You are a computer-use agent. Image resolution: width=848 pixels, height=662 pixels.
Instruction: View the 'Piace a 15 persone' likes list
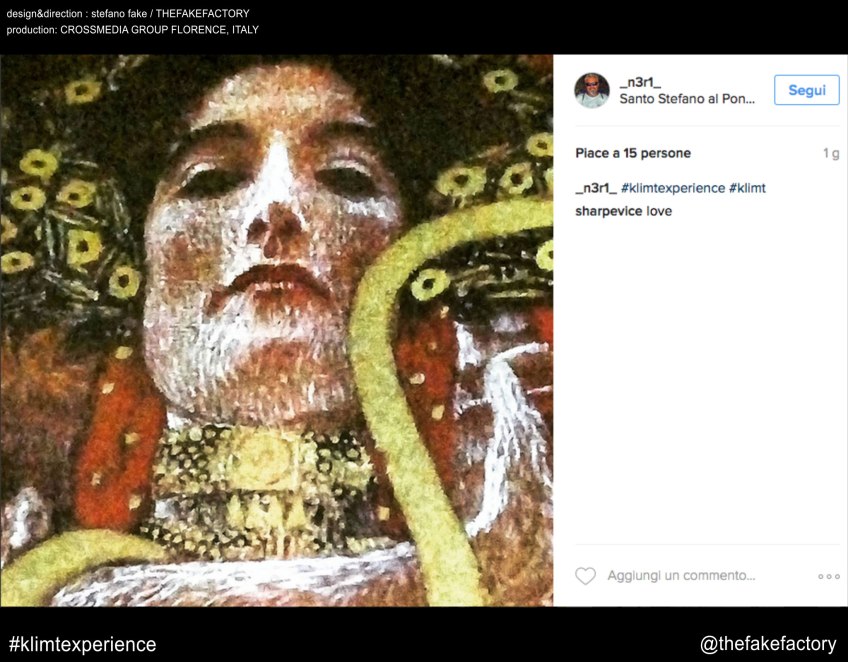tap(633, 153)
